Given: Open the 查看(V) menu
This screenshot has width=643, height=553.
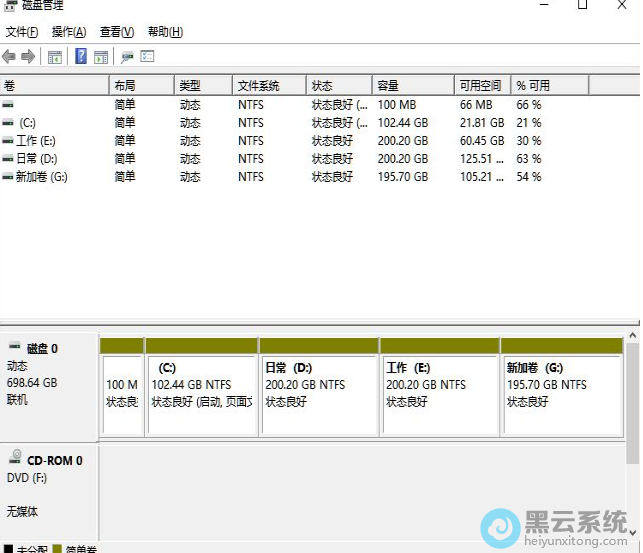Looking at the screenshot, I should [117, 32].
